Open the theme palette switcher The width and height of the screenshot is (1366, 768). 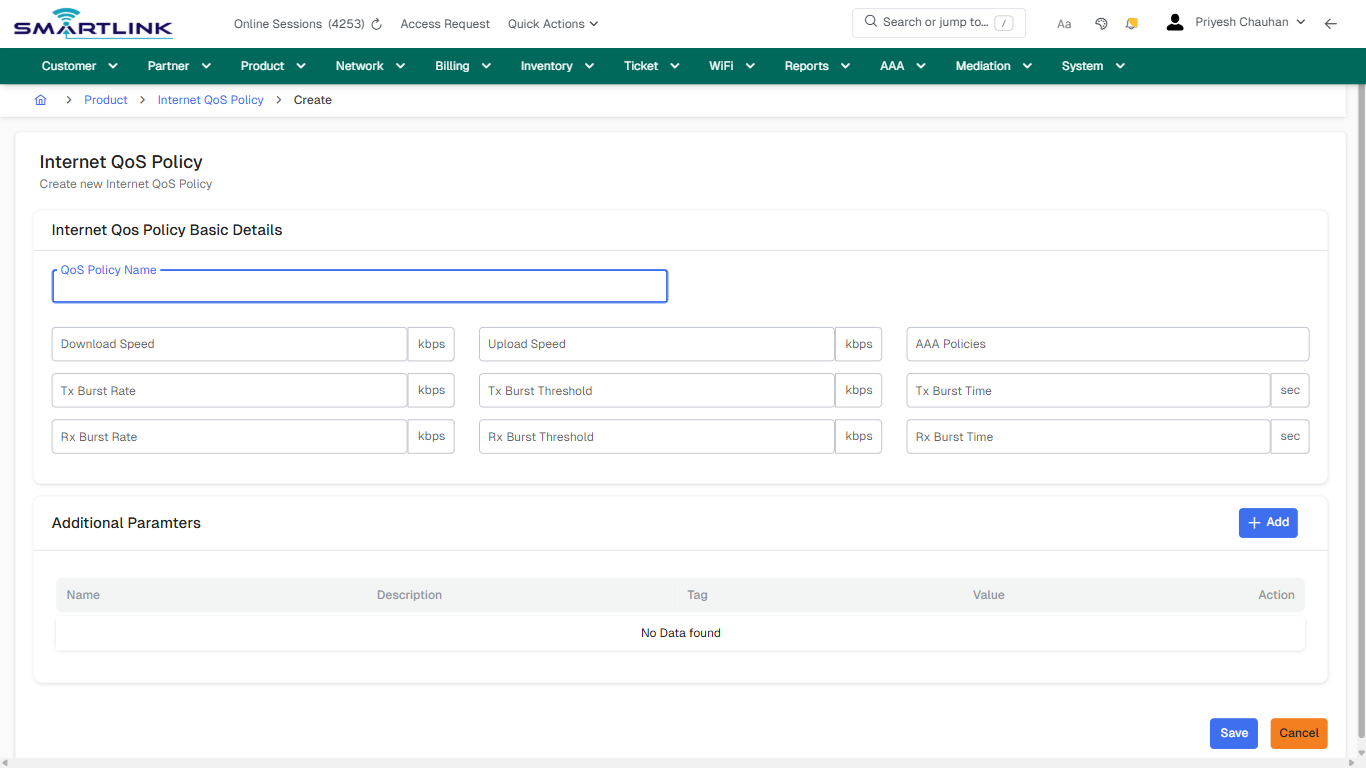coord(1099,22)
